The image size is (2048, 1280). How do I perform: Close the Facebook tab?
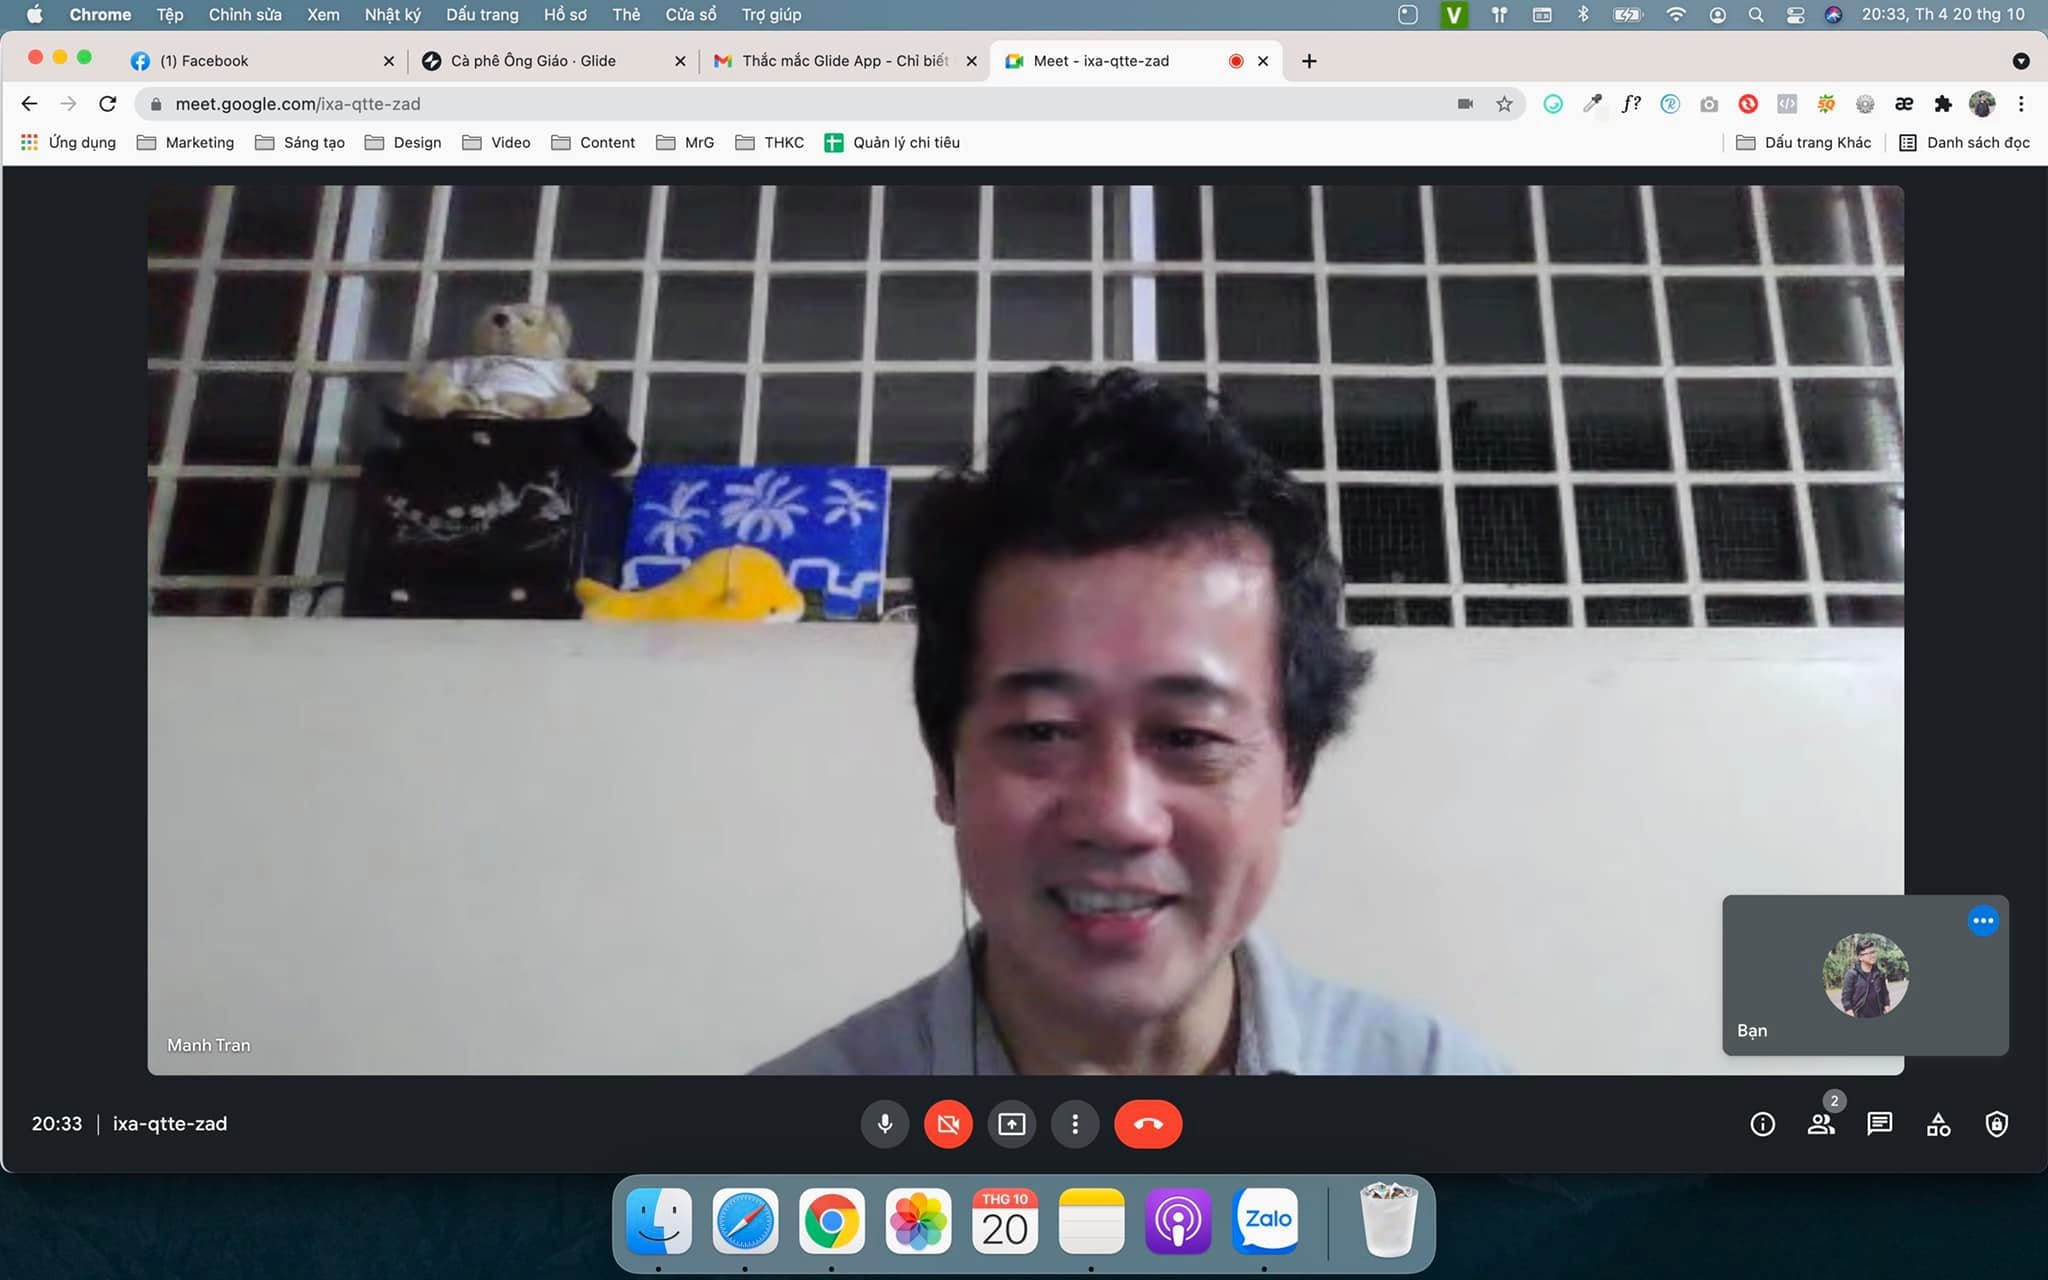click(x=389, y=61)
